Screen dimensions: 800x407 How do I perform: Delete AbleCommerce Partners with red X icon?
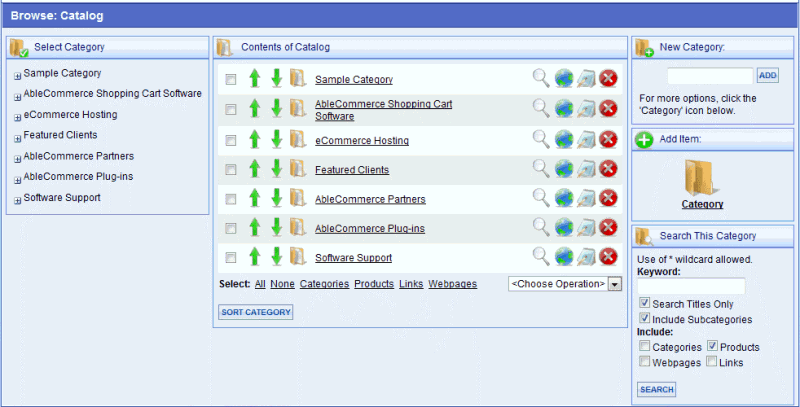(x=608, y=197)
